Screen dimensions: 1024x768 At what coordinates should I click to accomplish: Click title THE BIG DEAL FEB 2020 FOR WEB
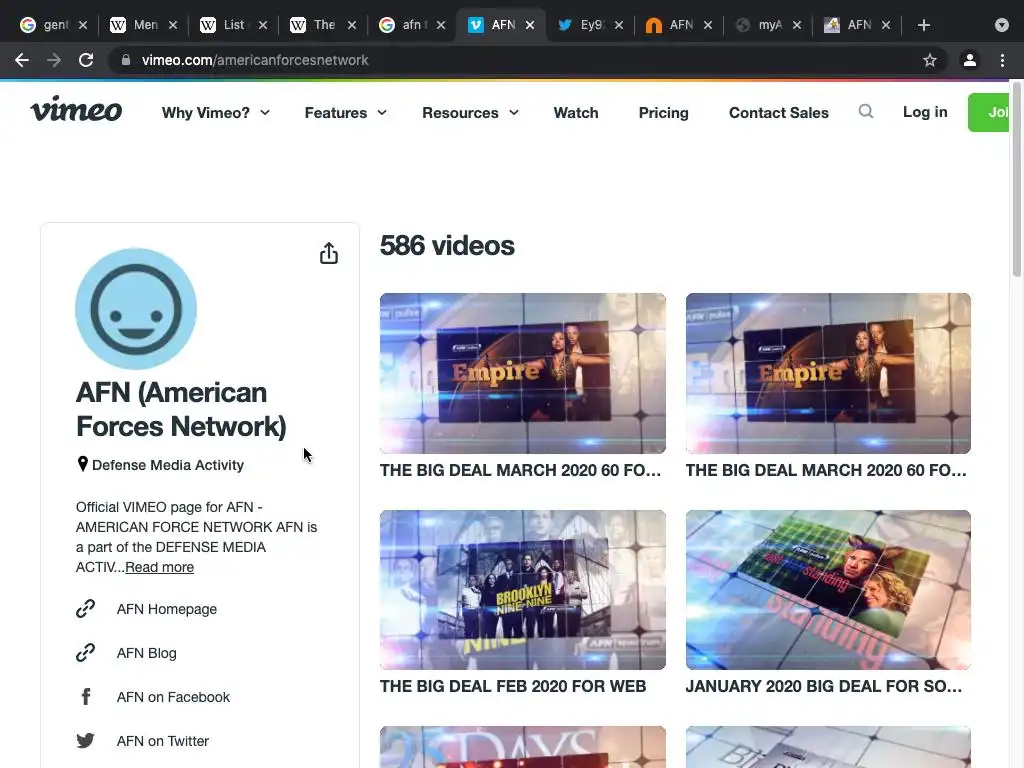(x=513, y=686)
